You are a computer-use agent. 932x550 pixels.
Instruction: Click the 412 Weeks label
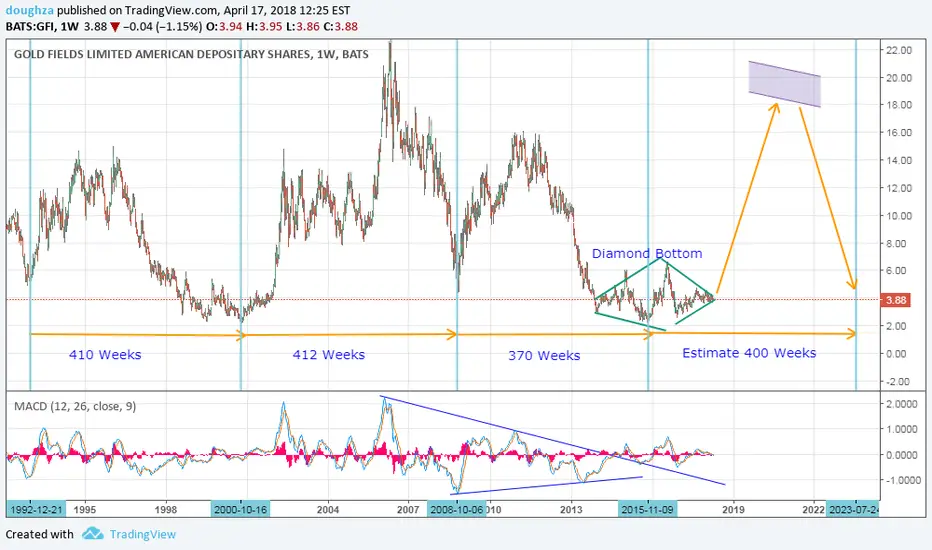[x=329, y=354]
